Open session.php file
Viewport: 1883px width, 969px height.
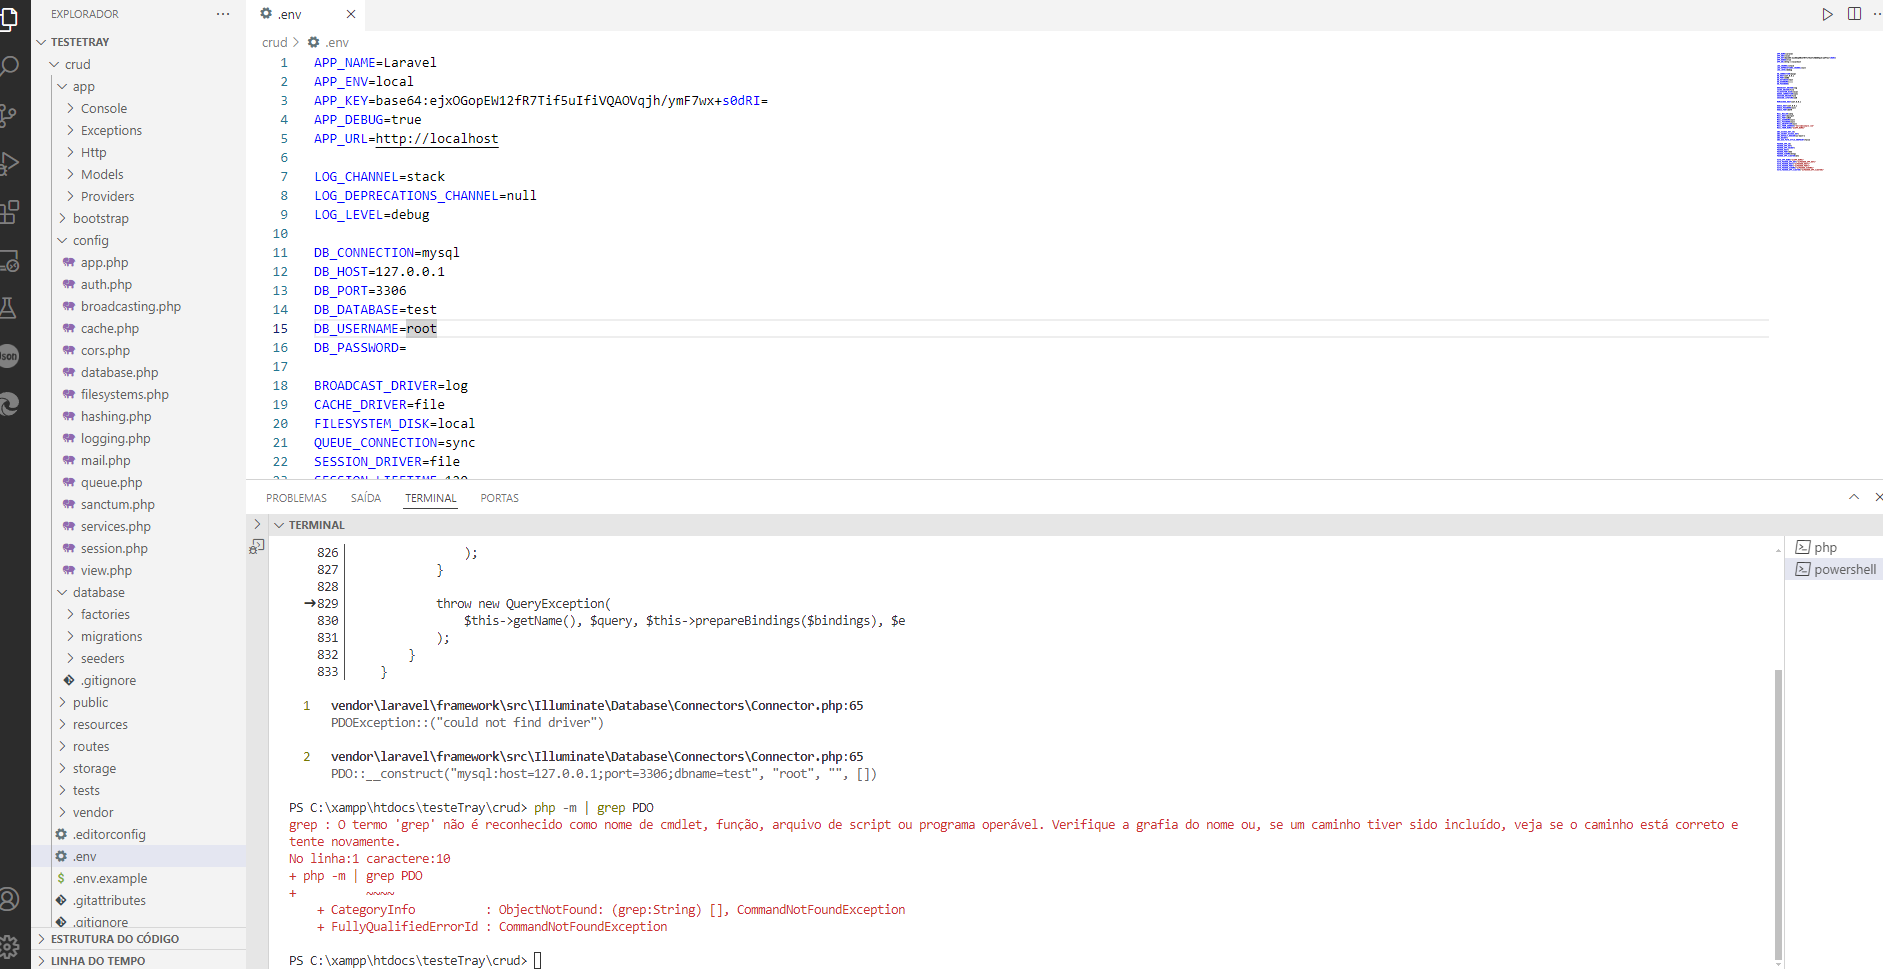[139, 548]
